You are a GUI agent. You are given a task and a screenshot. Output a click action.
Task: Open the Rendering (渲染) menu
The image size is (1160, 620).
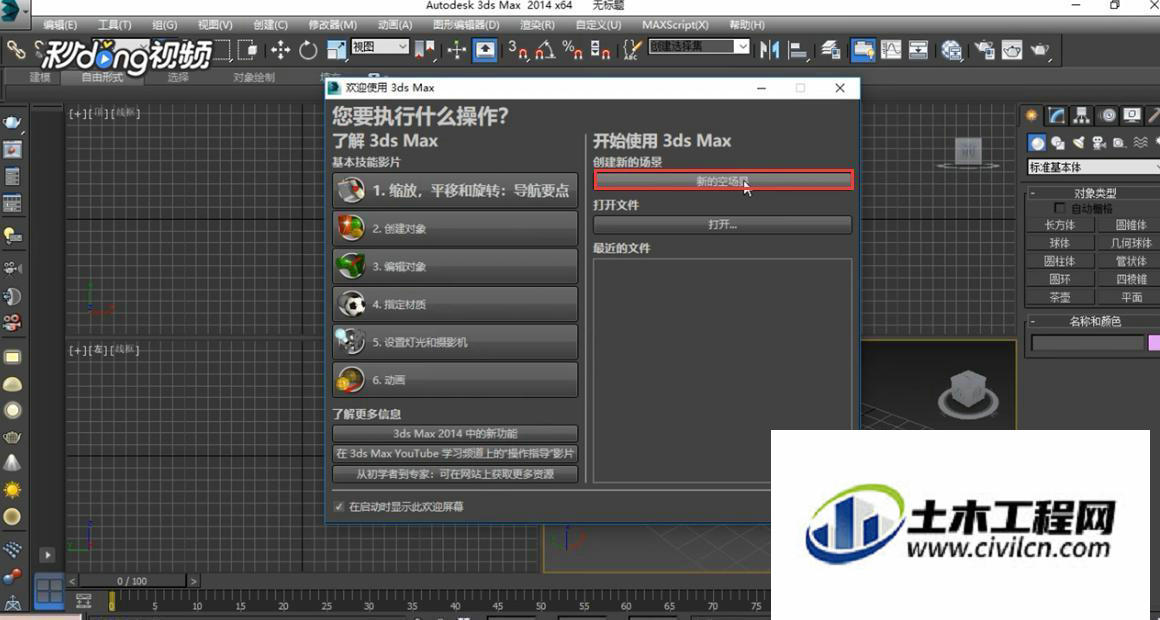pyautogui.click(x=537, y=24)
